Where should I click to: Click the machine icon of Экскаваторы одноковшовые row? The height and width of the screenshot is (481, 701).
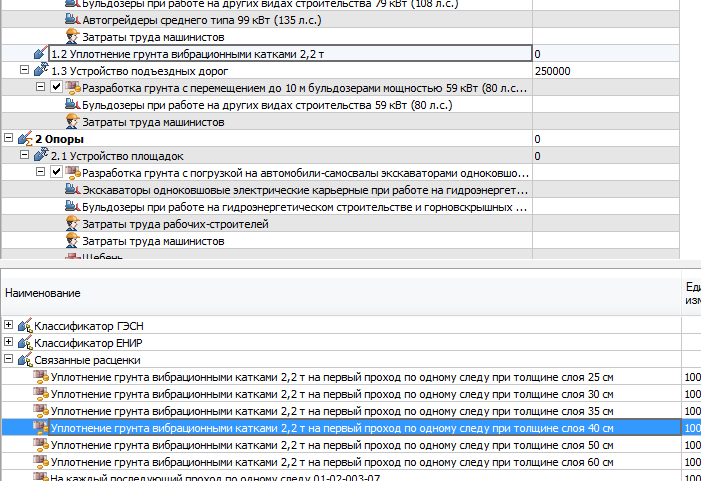72,189
